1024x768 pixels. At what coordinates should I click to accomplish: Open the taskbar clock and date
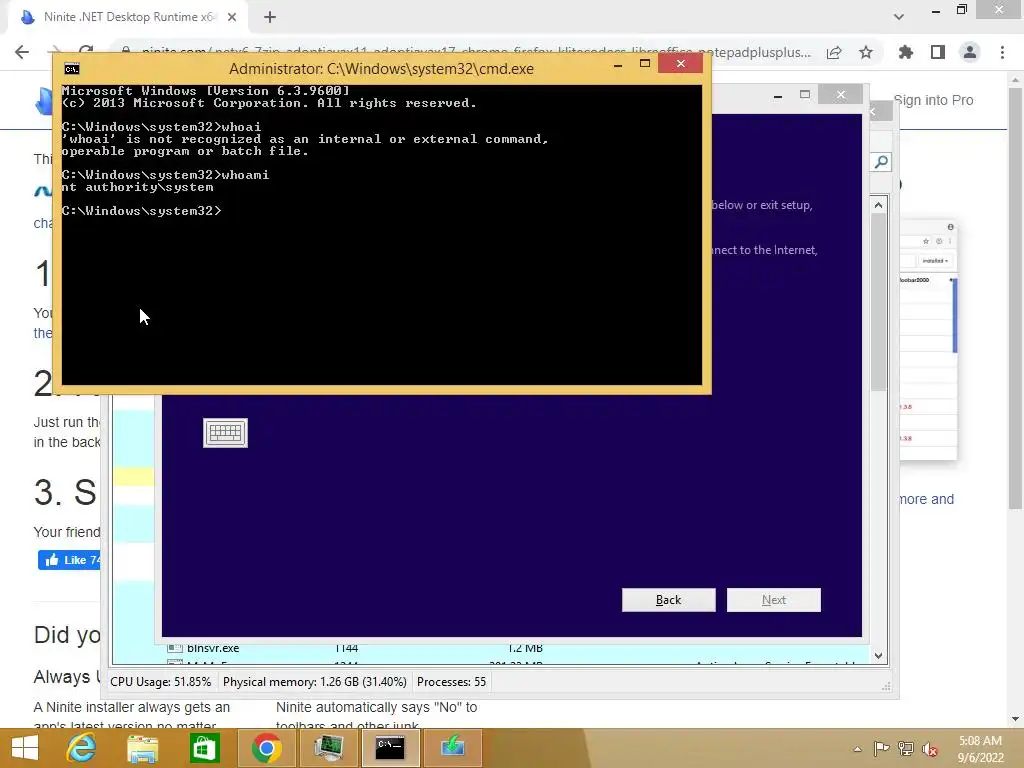[980, 749]
